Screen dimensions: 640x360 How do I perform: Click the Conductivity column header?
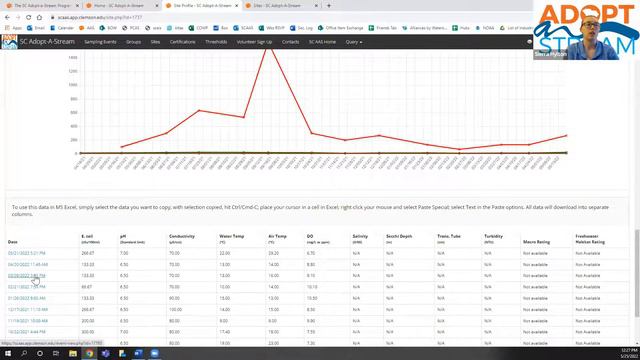182,239
